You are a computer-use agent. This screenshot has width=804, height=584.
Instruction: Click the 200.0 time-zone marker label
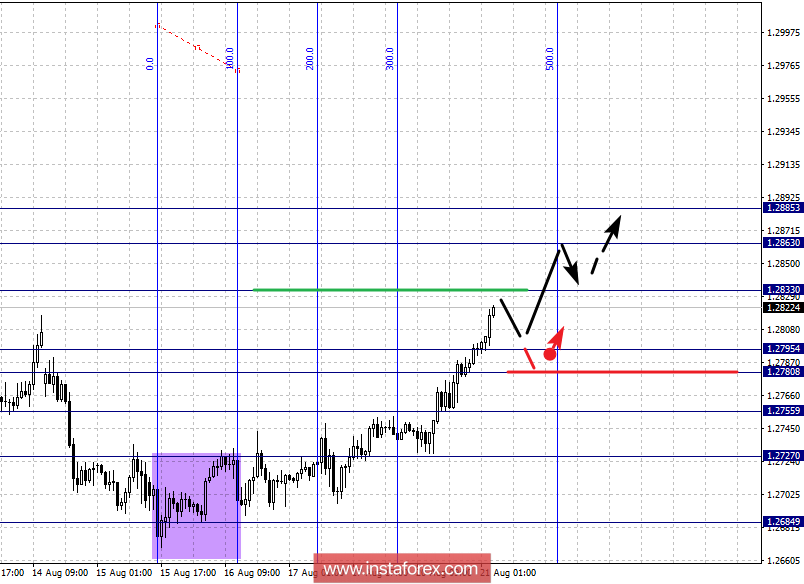click(310, 58)
